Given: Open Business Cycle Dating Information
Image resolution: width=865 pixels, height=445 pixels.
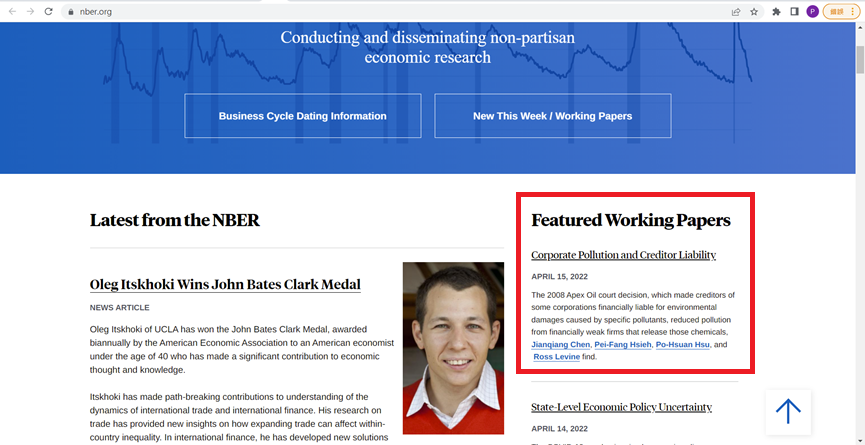Looking at the screenshot, I should click(302, 116).
